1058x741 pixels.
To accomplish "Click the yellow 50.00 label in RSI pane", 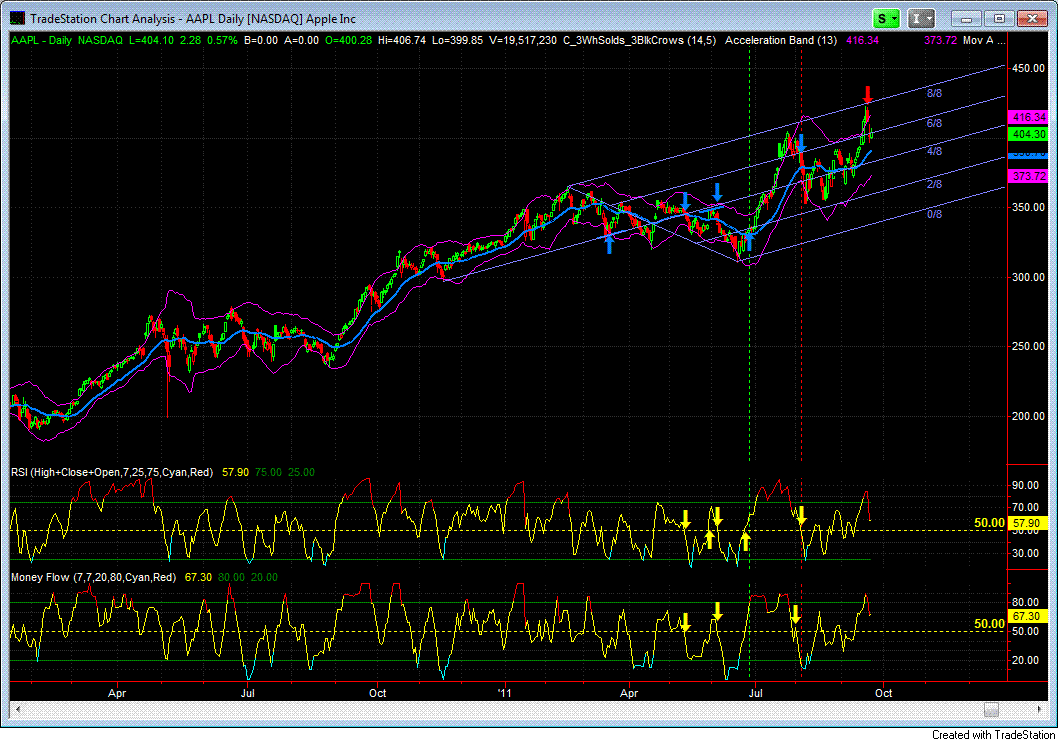I will click(x=989, y=523).
